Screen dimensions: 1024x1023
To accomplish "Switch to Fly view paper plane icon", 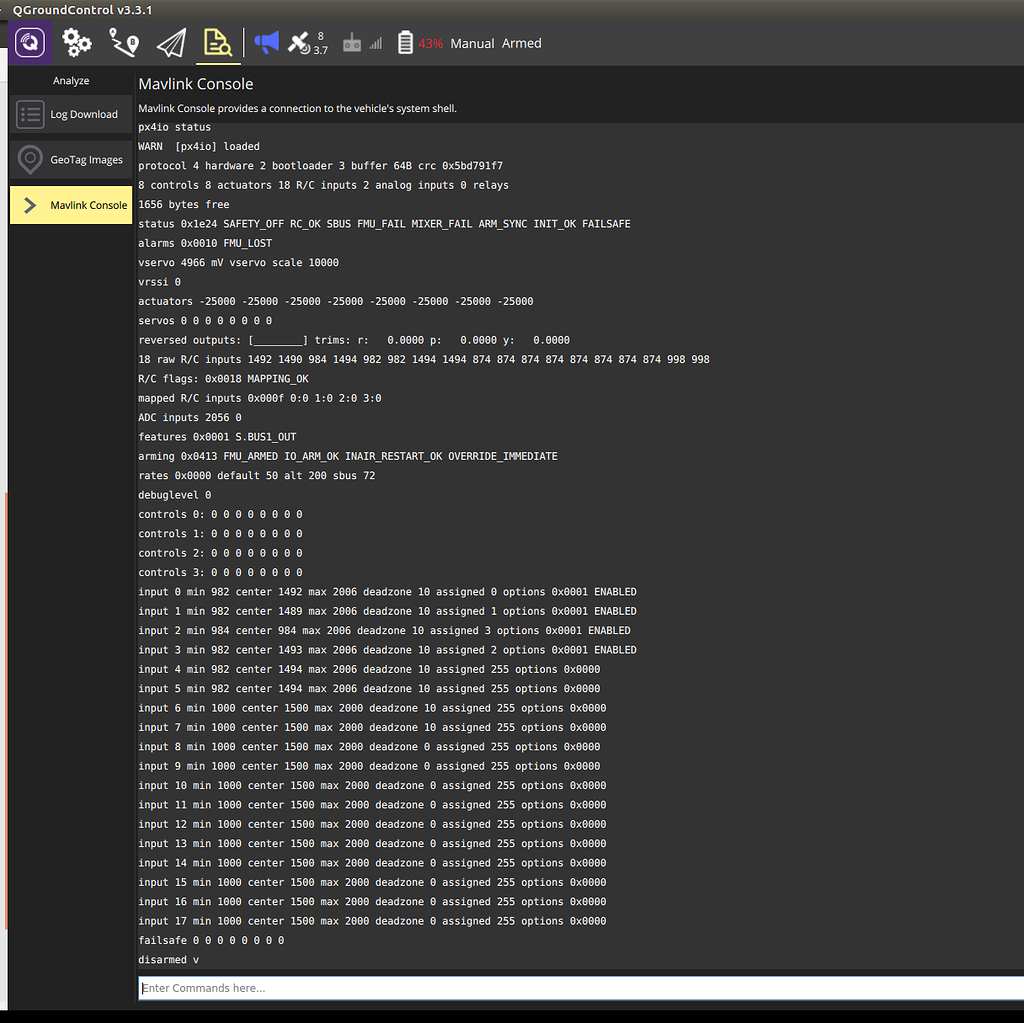I will click(x=170, y=43).
